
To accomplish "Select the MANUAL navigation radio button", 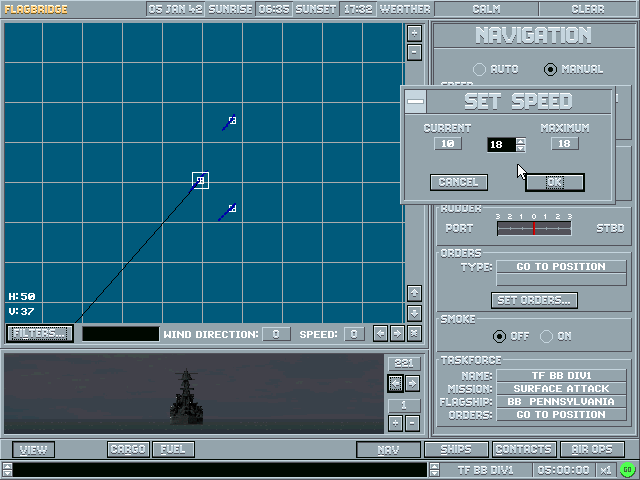I will tap(550, 69).
